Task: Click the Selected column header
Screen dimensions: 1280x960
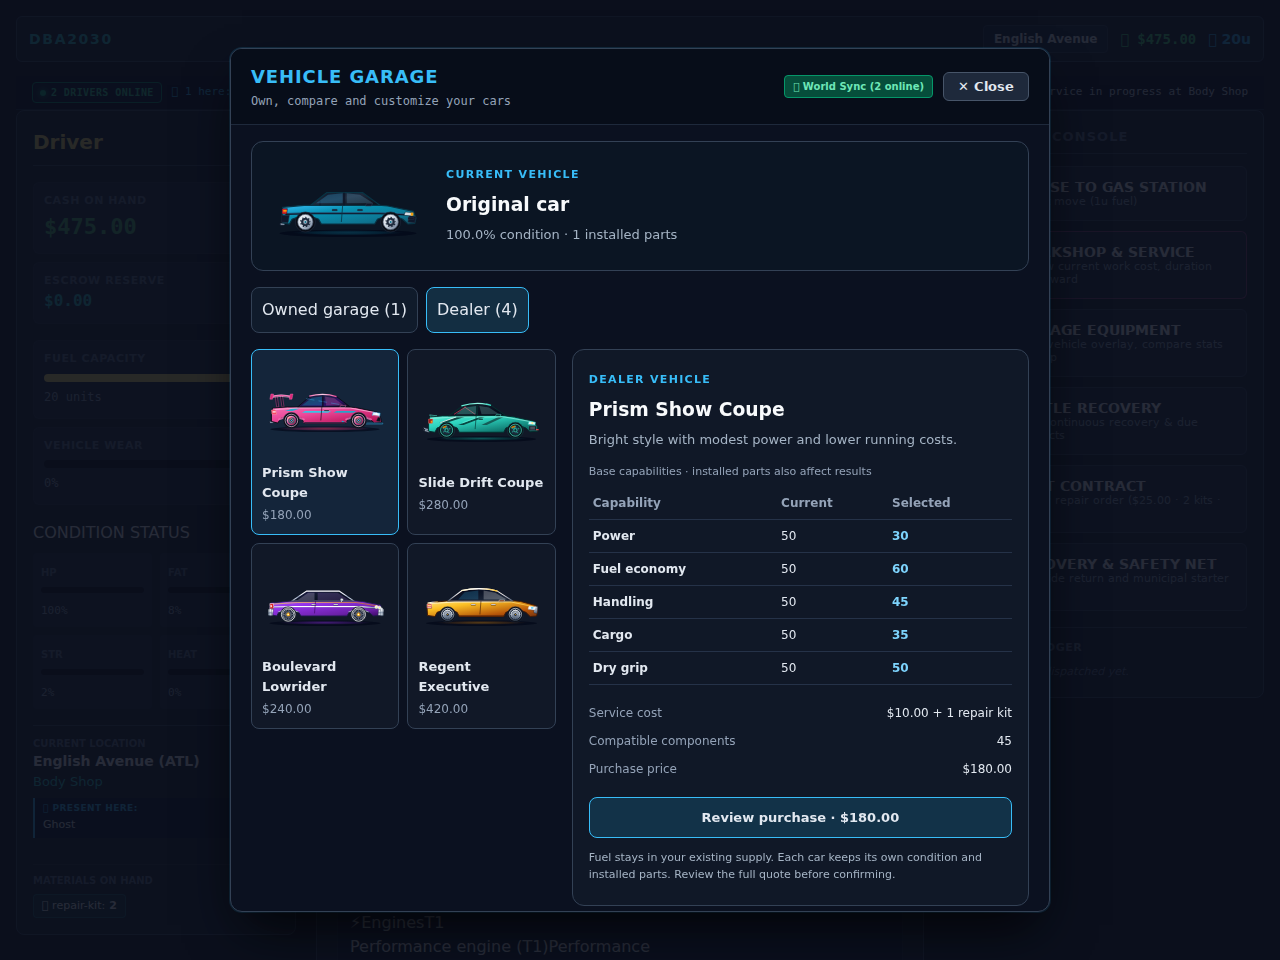Action: 921,503
